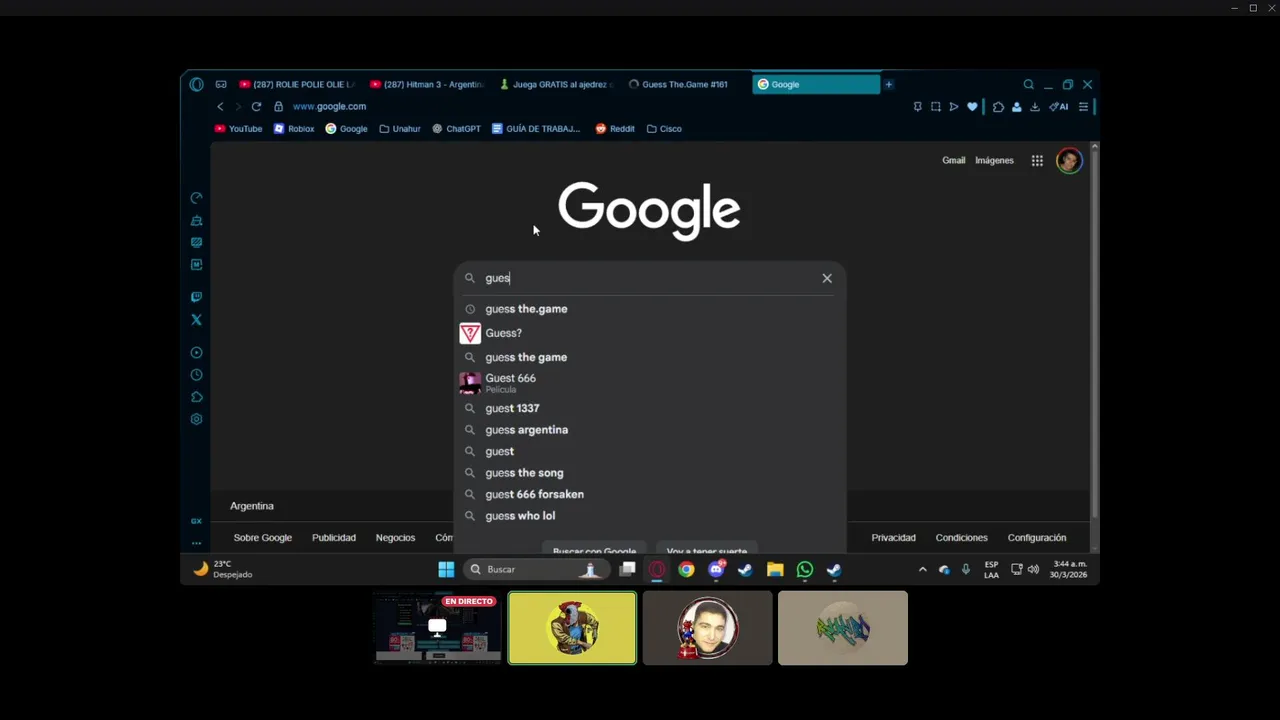Reload the page with refresh icon
The height and width of the screenshot is (720, 1280).
point(256,107)
